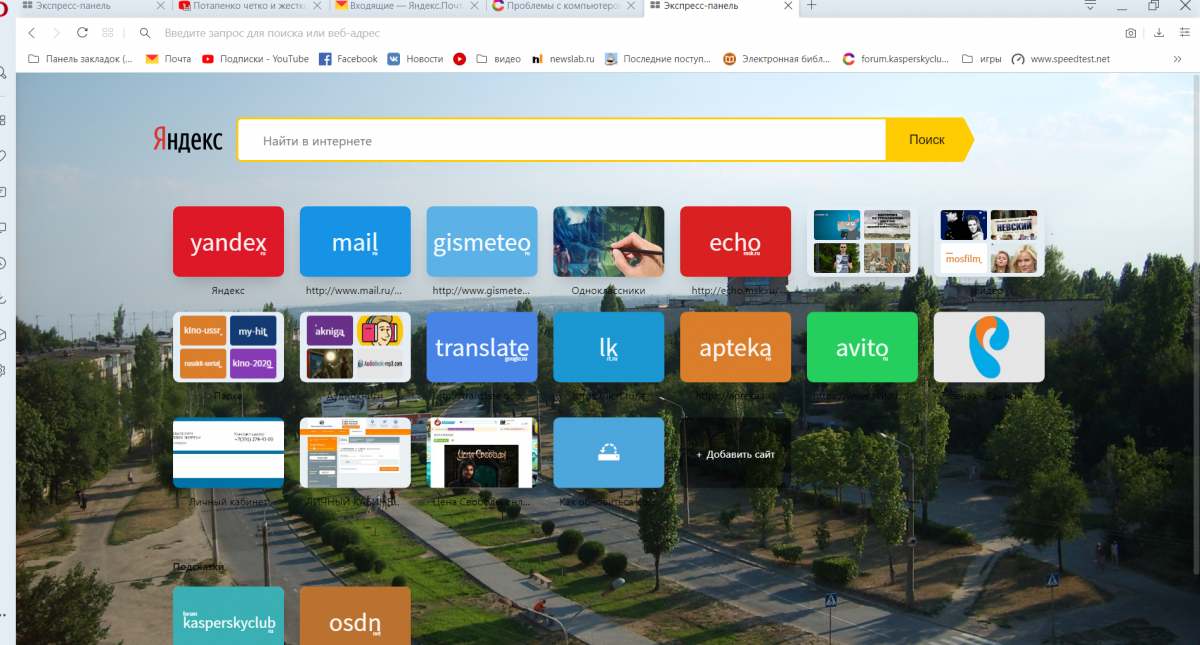Open the Подписки - YouTube bookmark

255,59
